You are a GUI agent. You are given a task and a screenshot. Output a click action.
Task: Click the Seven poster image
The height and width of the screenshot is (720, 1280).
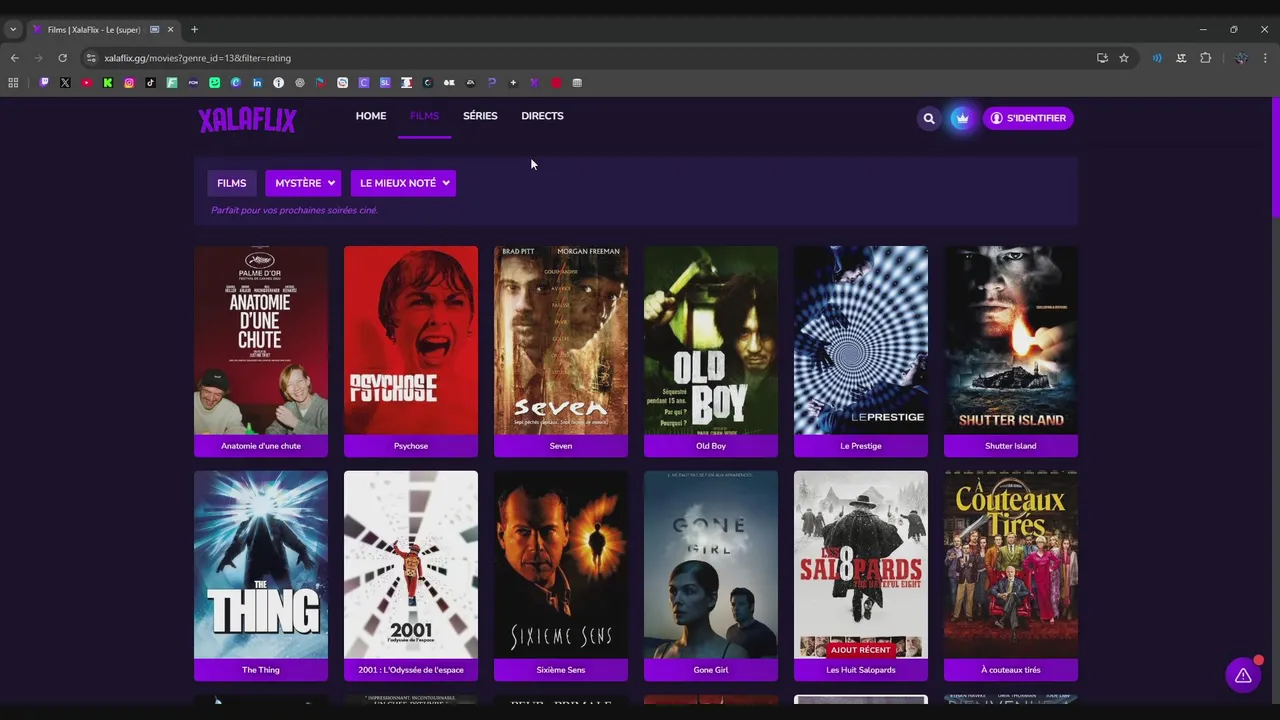point(561,340)
